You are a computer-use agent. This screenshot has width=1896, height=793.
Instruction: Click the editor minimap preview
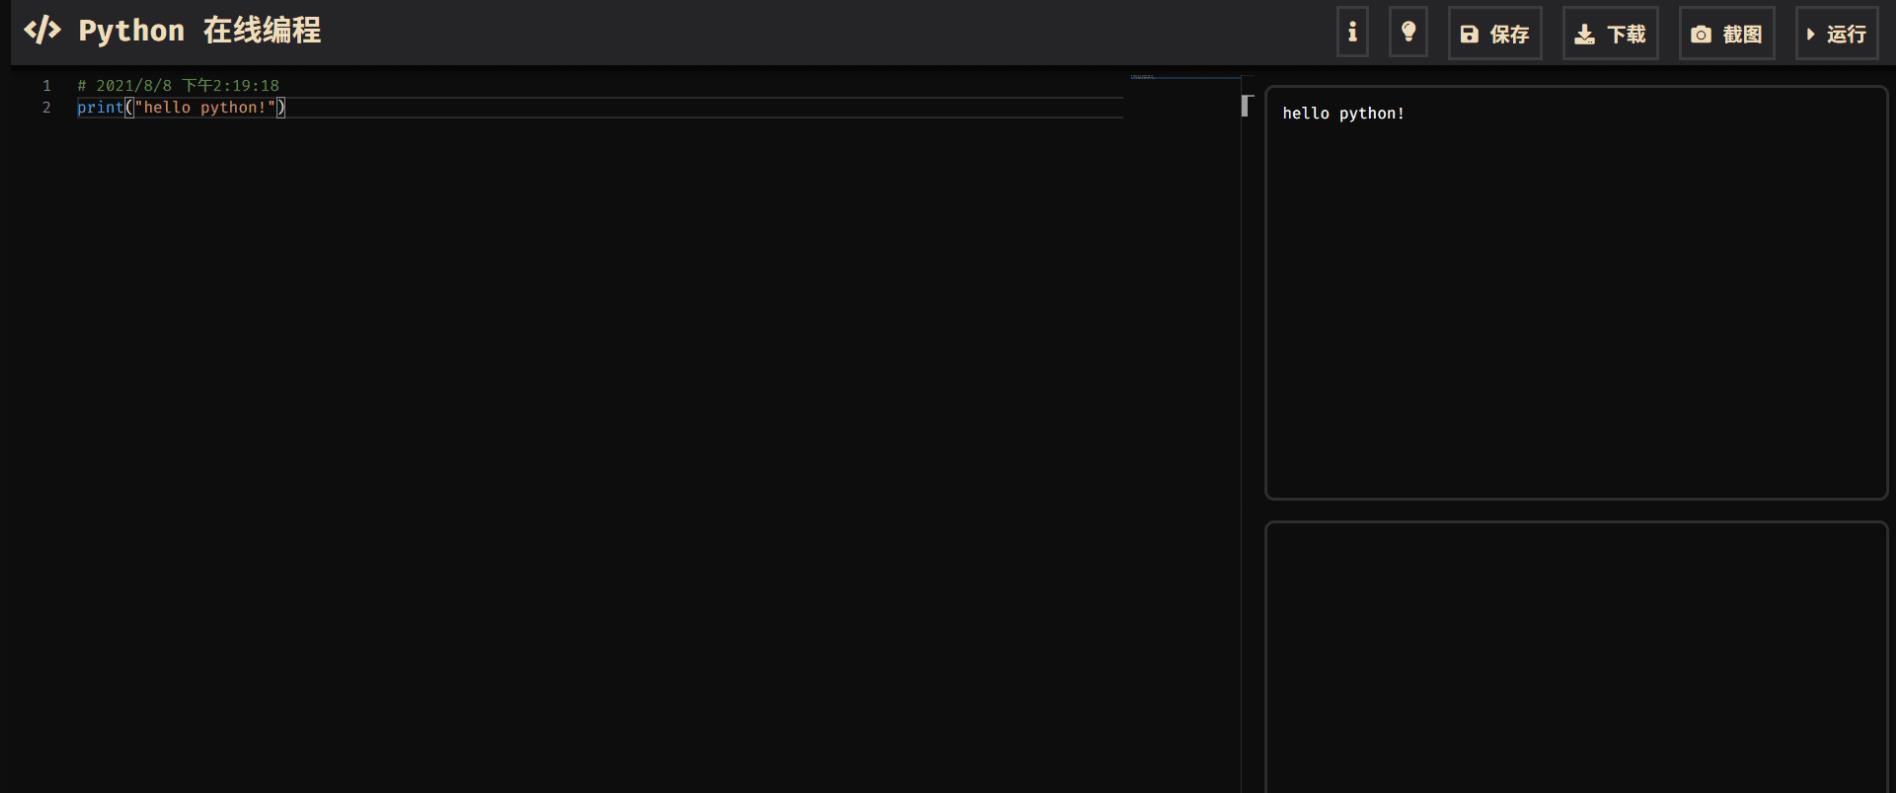click(1185, 76)
